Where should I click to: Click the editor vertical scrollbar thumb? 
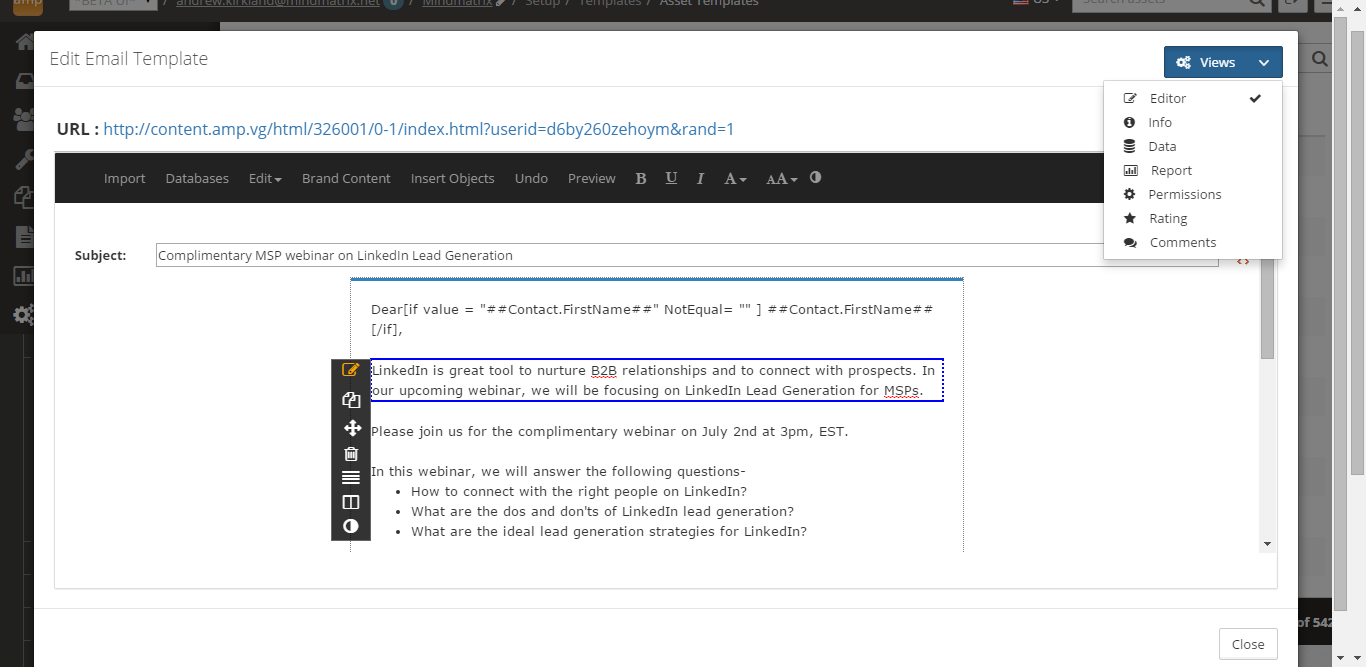click(x=1268, y=308)
